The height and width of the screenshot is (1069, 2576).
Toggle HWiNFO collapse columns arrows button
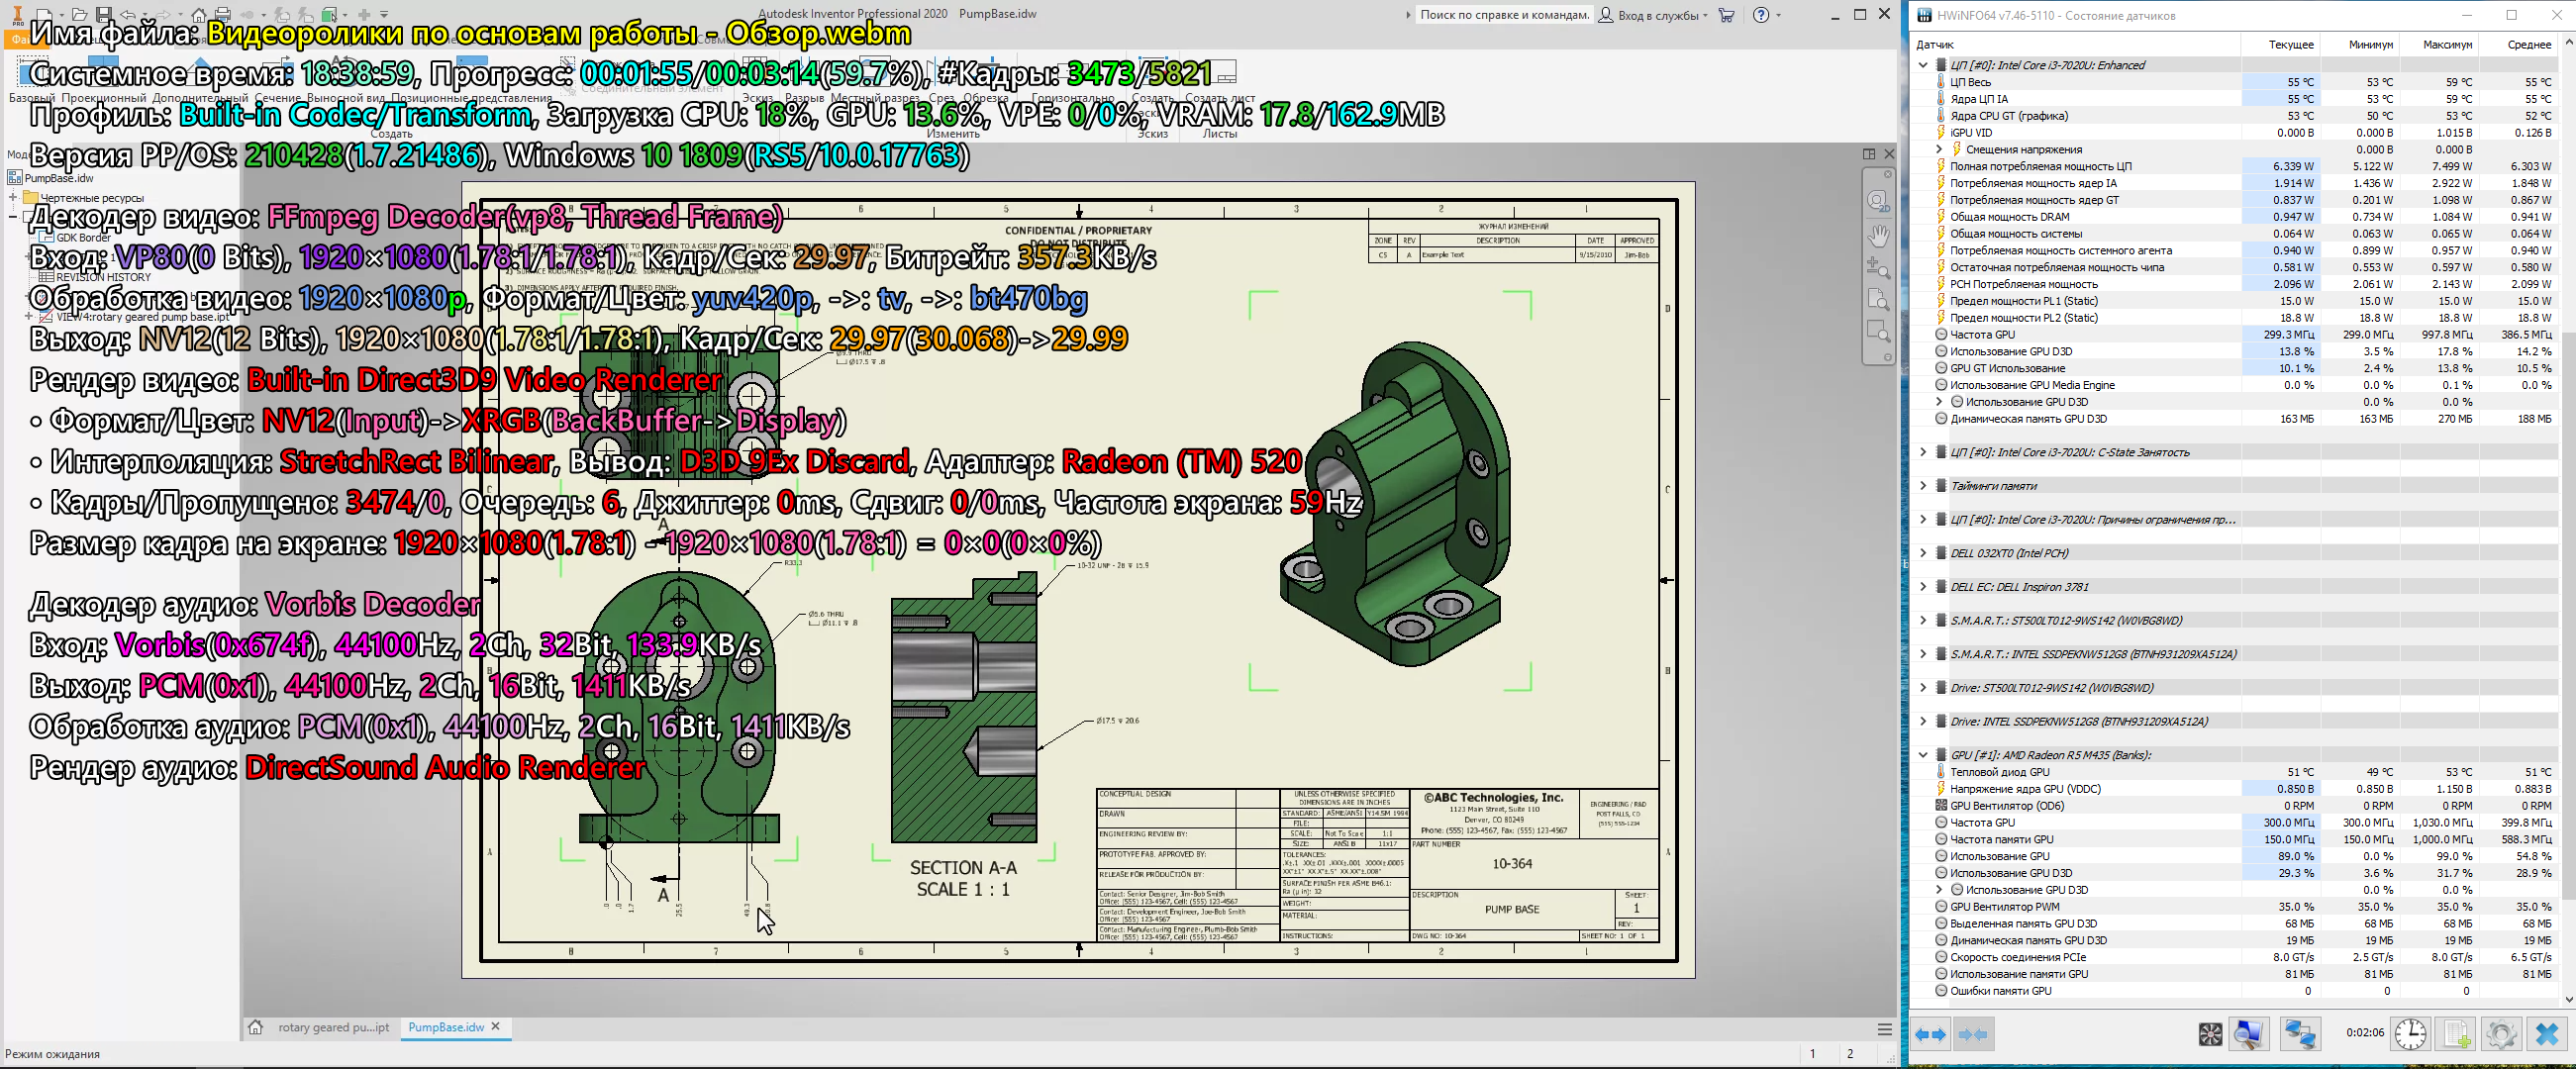[1972, 1034]
